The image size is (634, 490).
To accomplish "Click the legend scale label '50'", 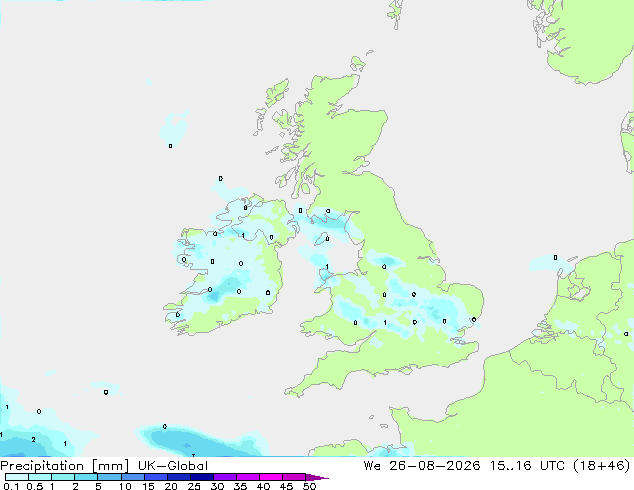I will tap(310, 486).
